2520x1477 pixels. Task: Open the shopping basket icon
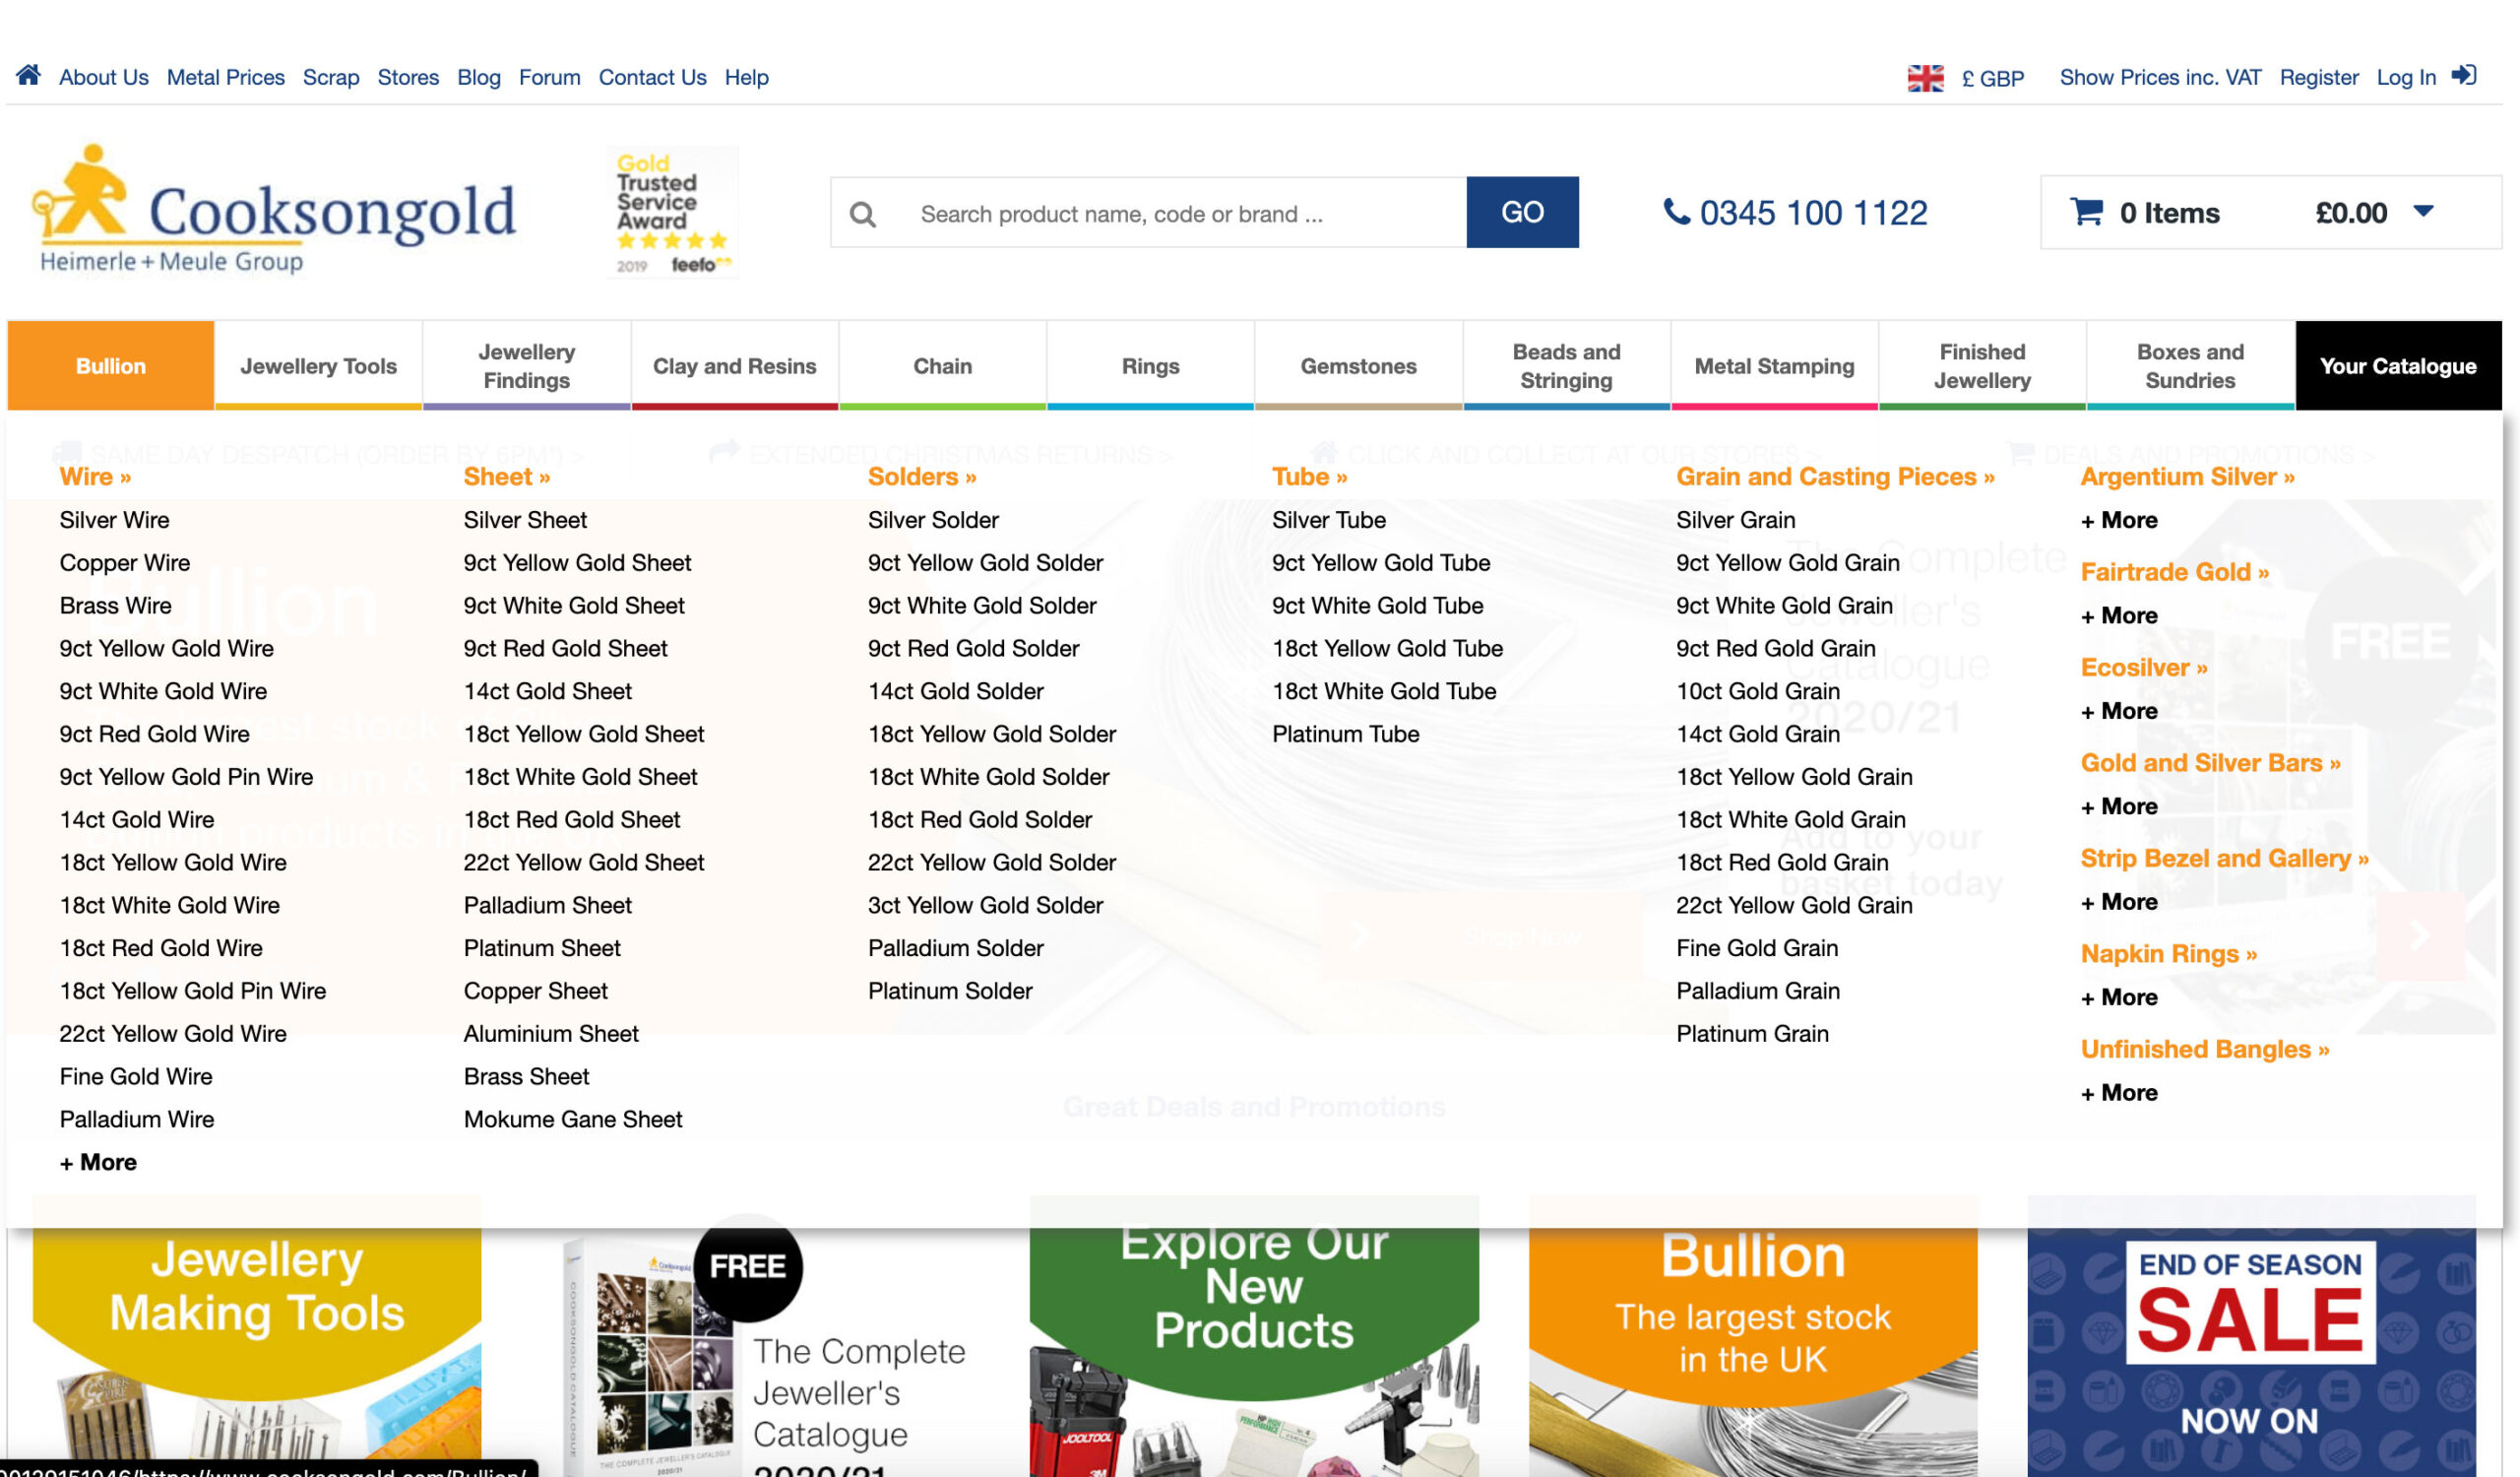pos(2086,211)
